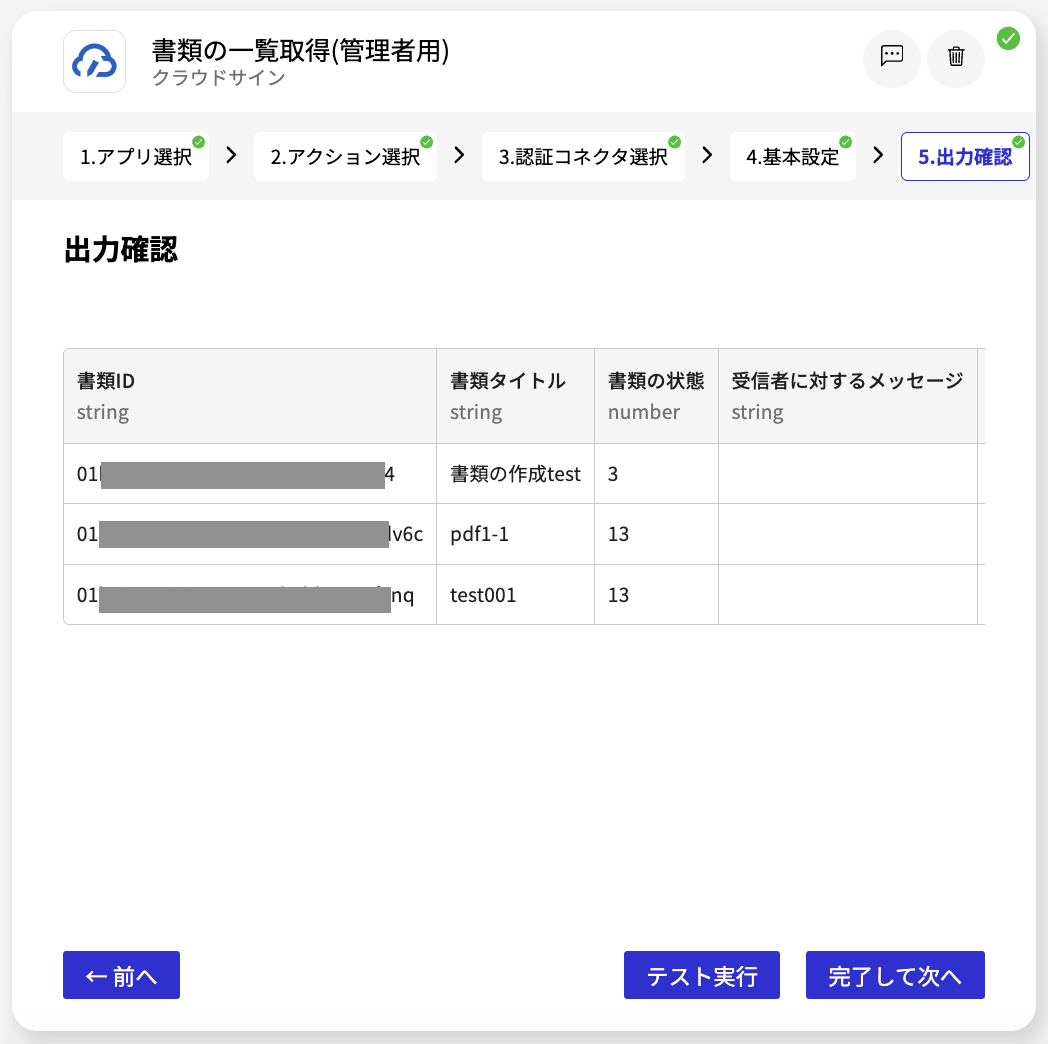
Task: Click the 書類タイトル column header
Action: (x=515, y=396)
